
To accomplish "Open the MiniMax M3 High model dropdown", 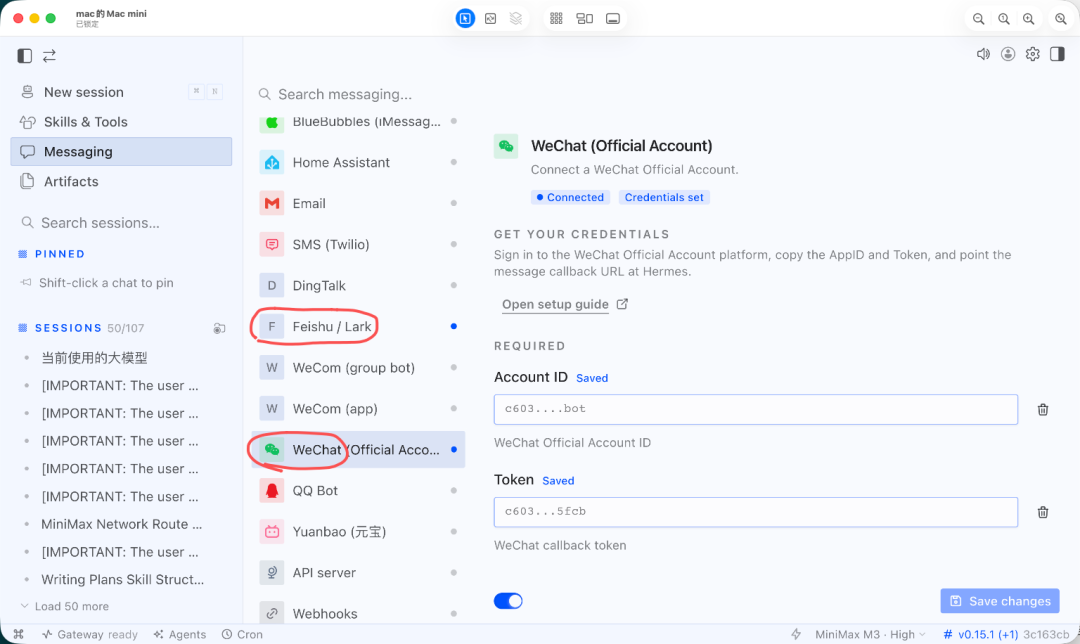I will [x=870, y=634].
